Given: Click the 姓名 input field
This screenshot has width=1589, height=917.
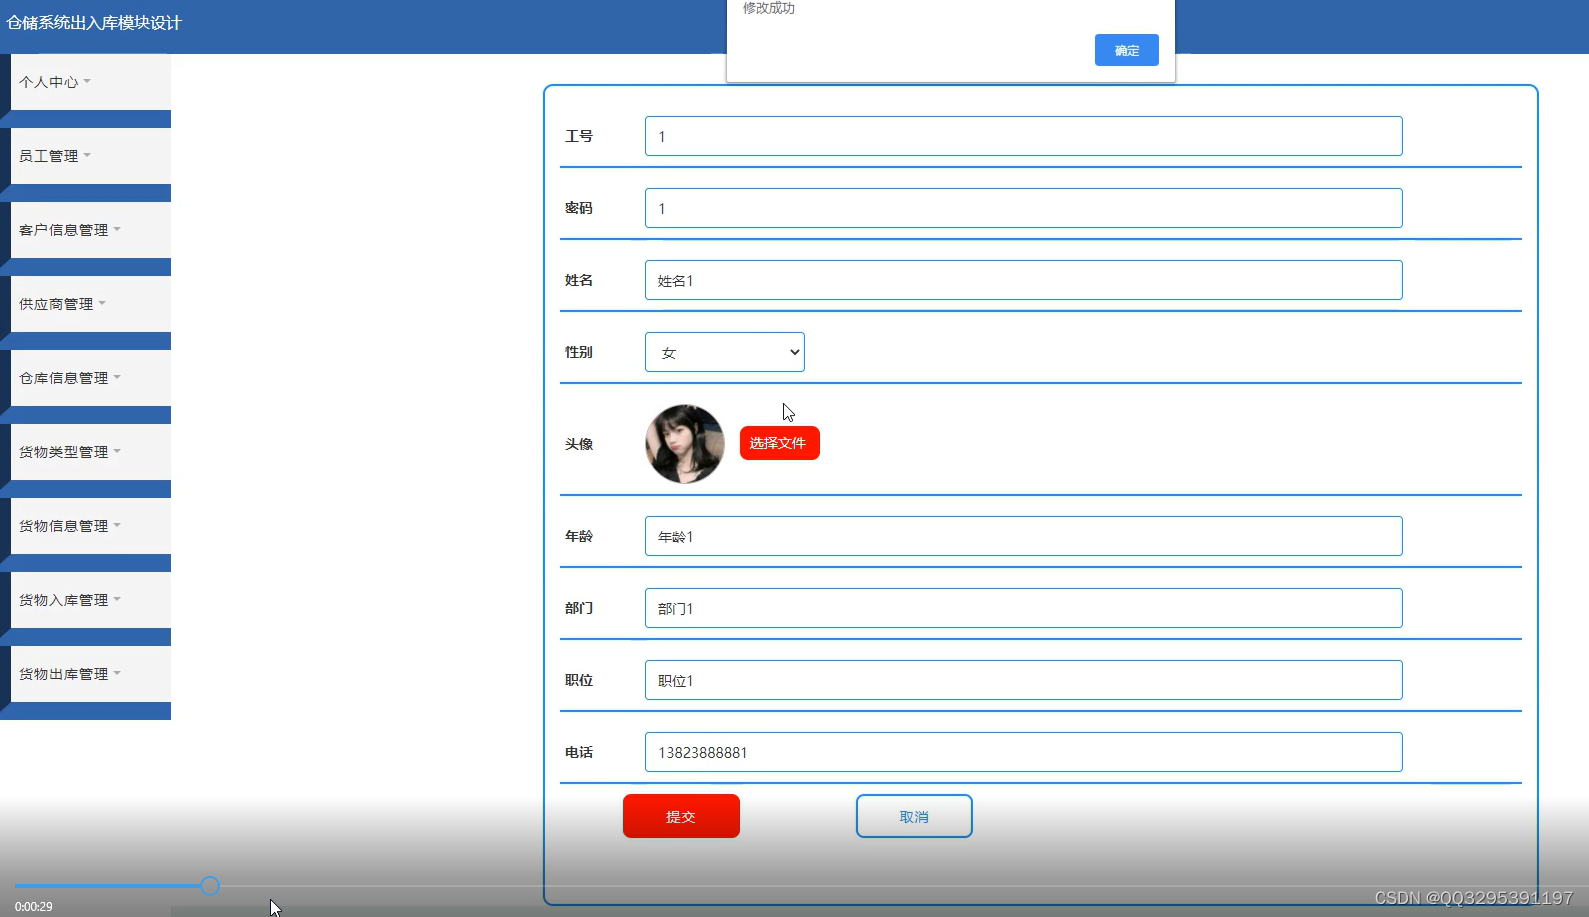Looking at the screenshot, I should (1023, 280).
